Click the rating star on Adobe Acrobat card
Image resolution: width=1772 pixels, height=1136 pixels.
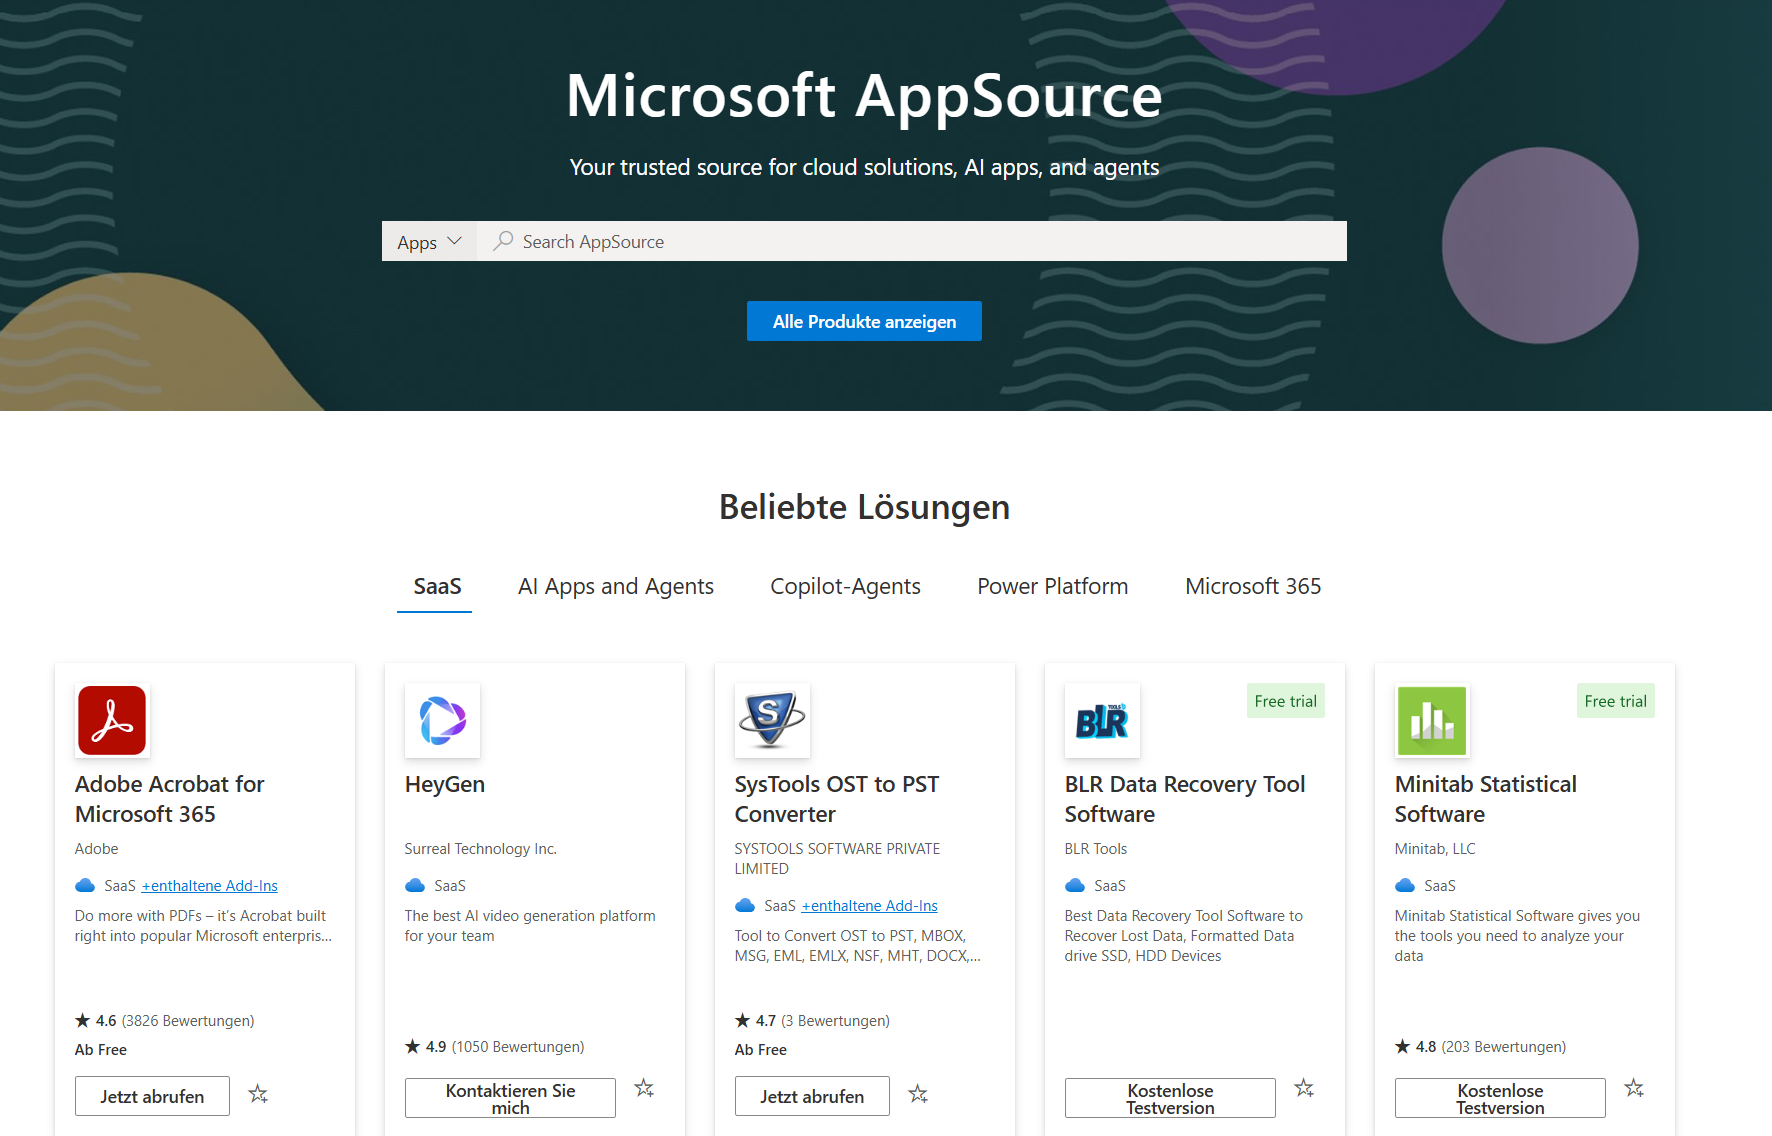(83, 1020)
